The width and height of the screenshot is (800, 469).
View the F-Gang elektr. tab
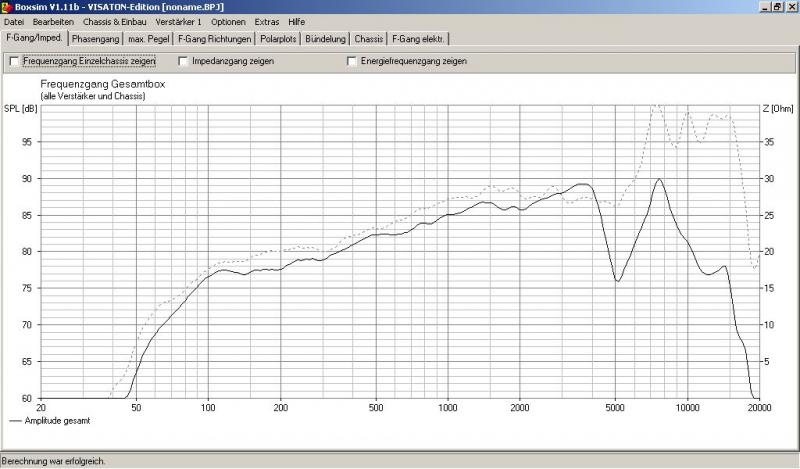419,39
